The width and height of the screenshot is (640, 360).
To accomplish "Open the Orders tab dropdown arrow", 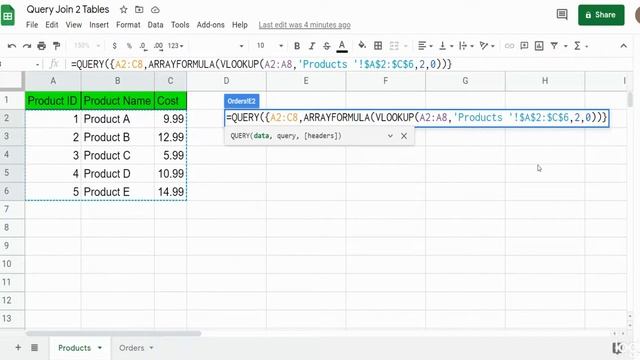I will [151, 348].
